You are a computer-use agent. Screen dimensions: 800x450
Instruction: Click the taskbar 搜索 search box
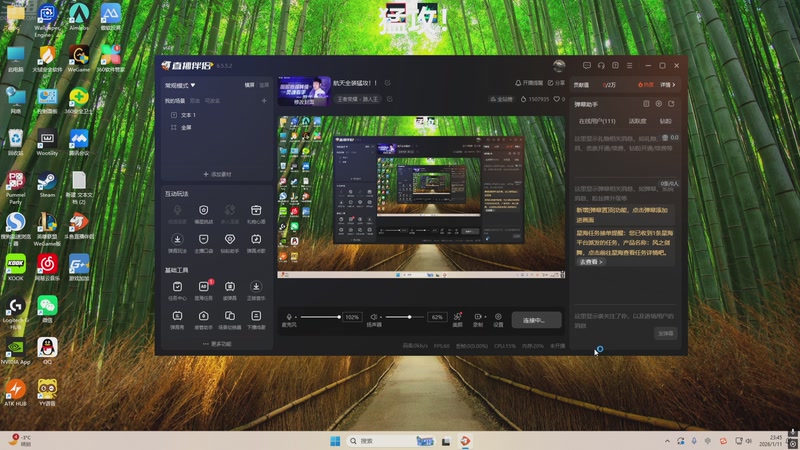(x=391, y=441)
